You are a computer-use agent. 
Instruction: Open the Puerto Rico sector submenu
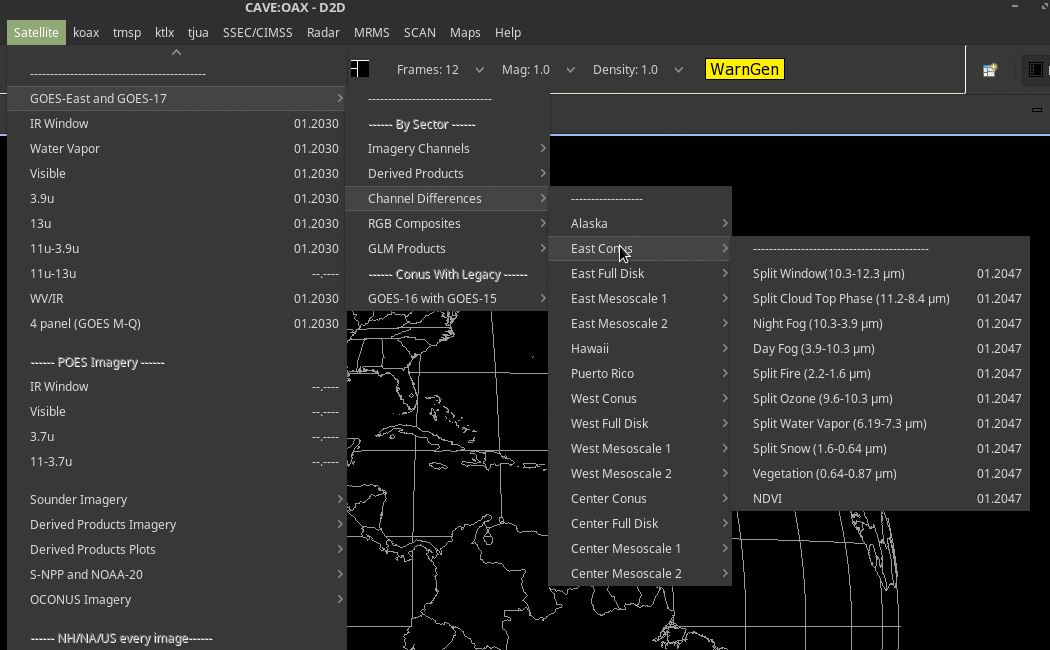pos(603,373)
